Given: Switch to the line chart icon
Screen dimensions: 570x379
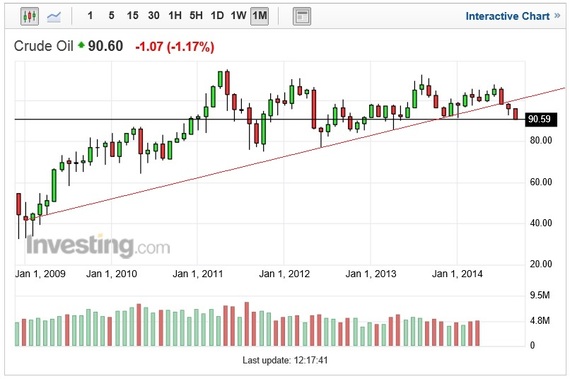Looking at the screenshot, I should click(54, 16).
